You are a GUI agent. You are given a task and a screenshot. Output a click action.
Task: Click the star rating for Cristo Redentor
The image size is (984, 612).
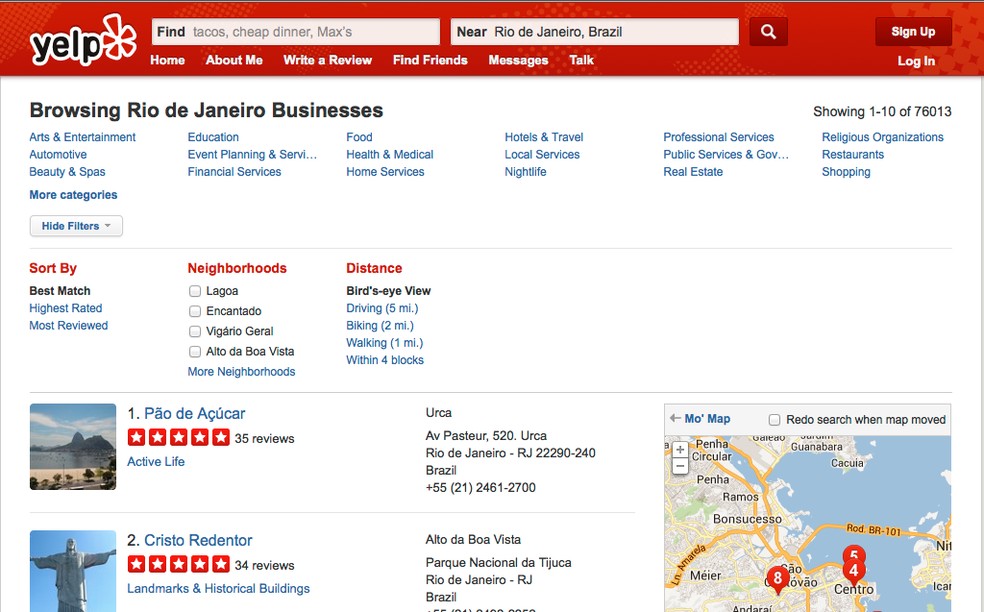[178, 564]
